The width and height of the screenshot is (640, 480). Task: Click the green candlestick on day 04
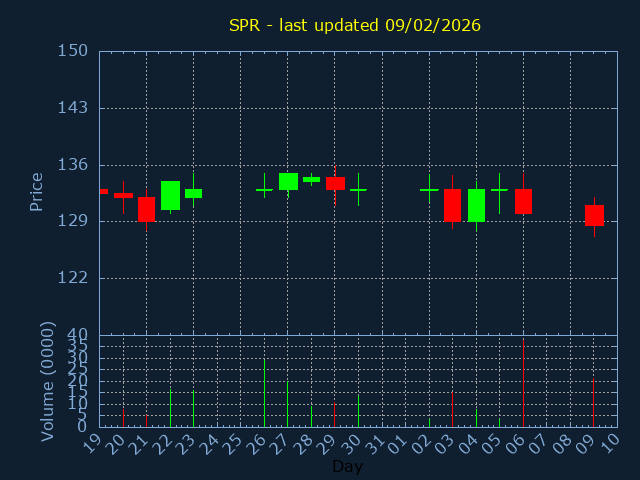point(476,205)
